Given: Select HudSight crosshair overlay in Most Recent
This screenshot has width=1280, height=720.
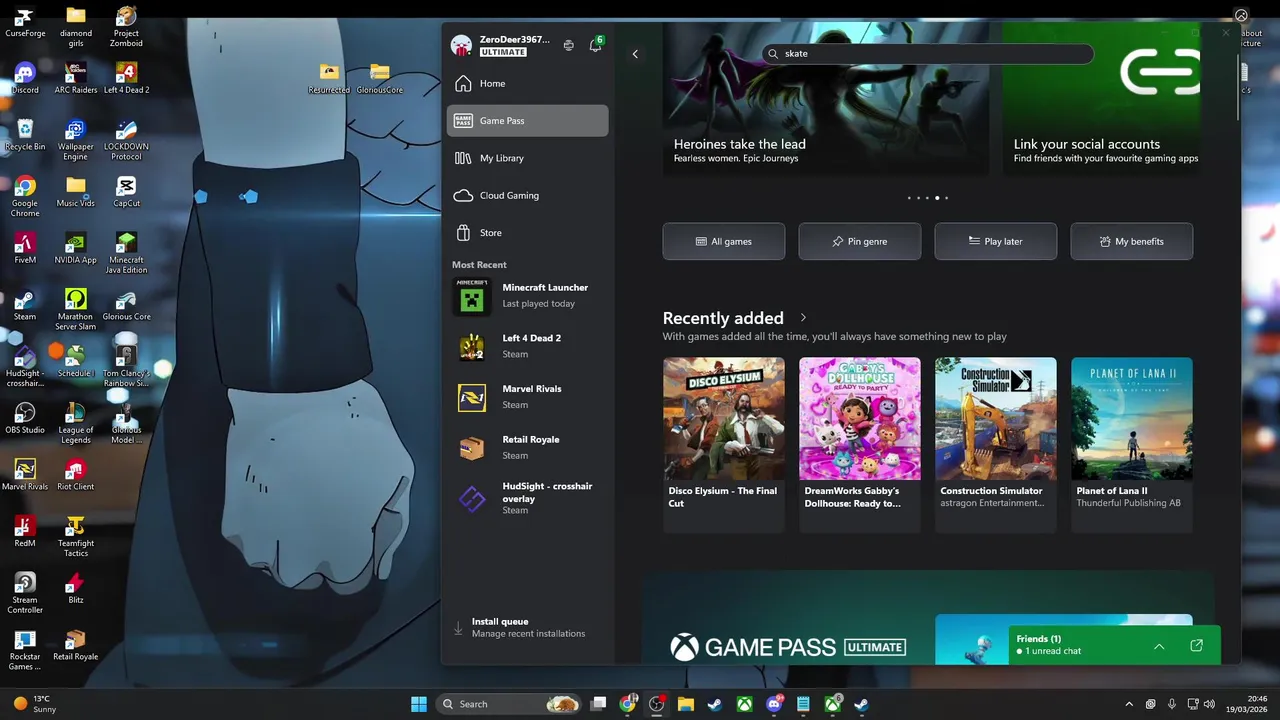Looking at the screenshot, I should point(527,498).
